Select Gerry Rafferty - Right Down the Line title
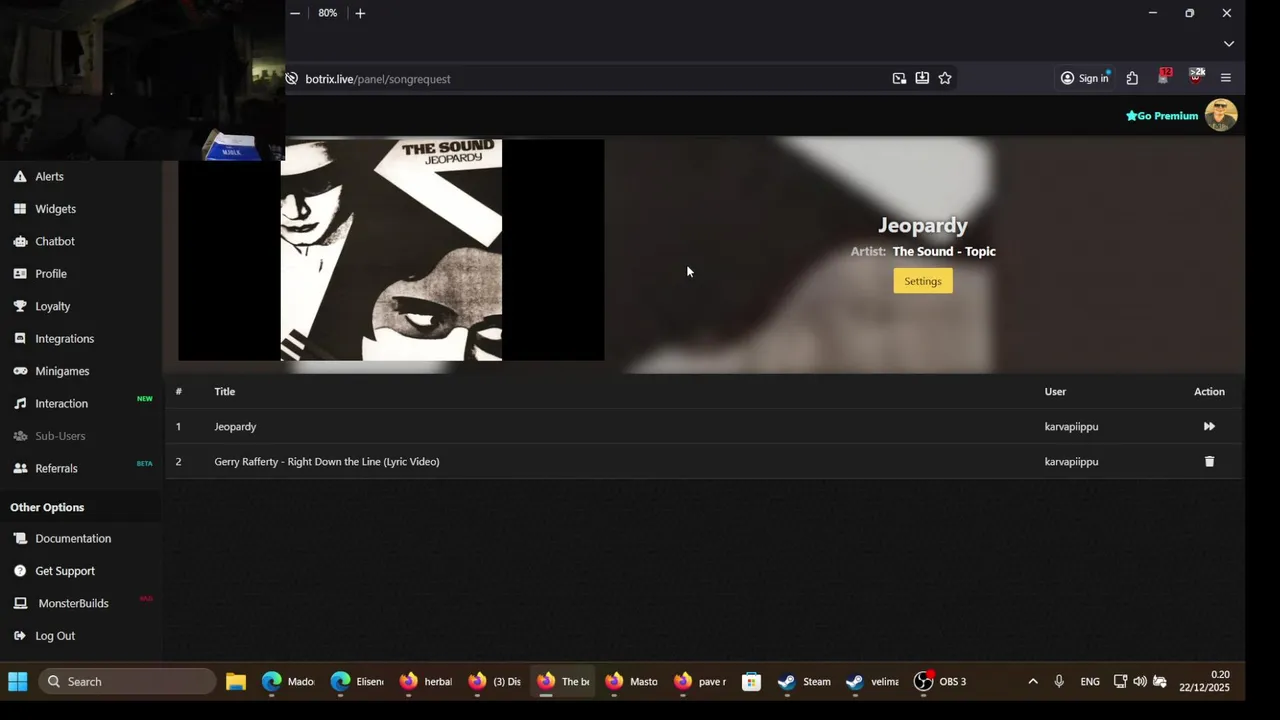The height and width of the screenshot is (720, 1280). click(x=327, y=462)
